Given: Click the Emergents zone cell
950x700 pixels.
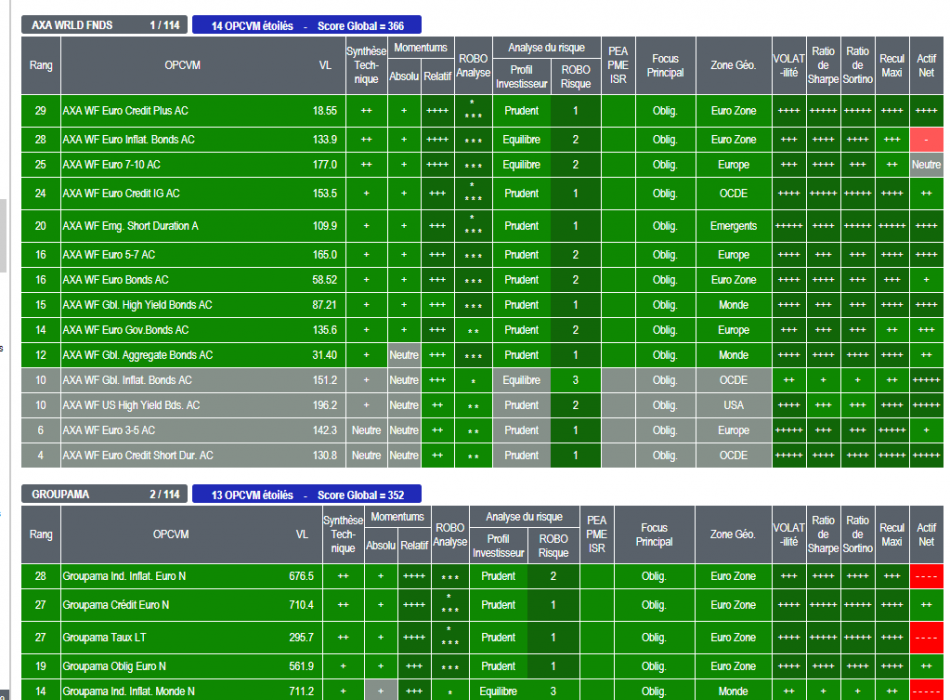Looking at the screenshot, I should [x=734, y=226].
